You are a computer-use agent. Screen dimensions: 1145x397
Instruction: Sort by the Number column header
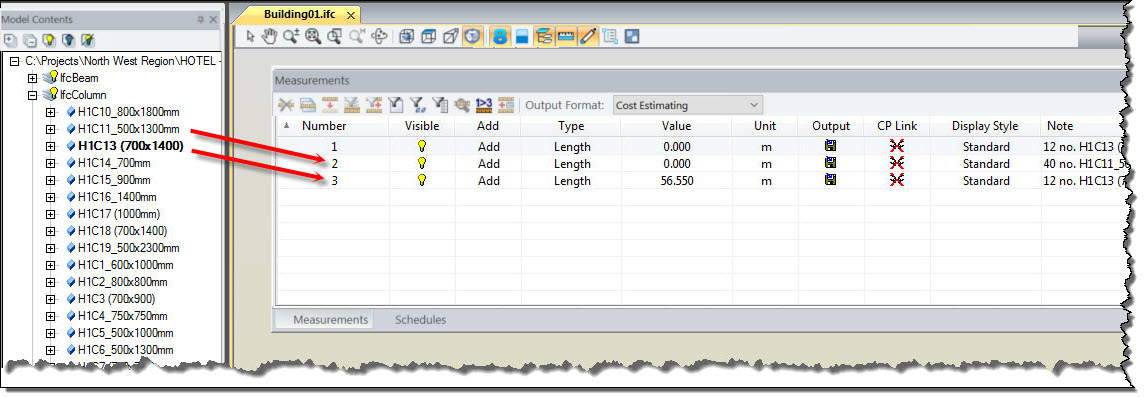point(324,126)
